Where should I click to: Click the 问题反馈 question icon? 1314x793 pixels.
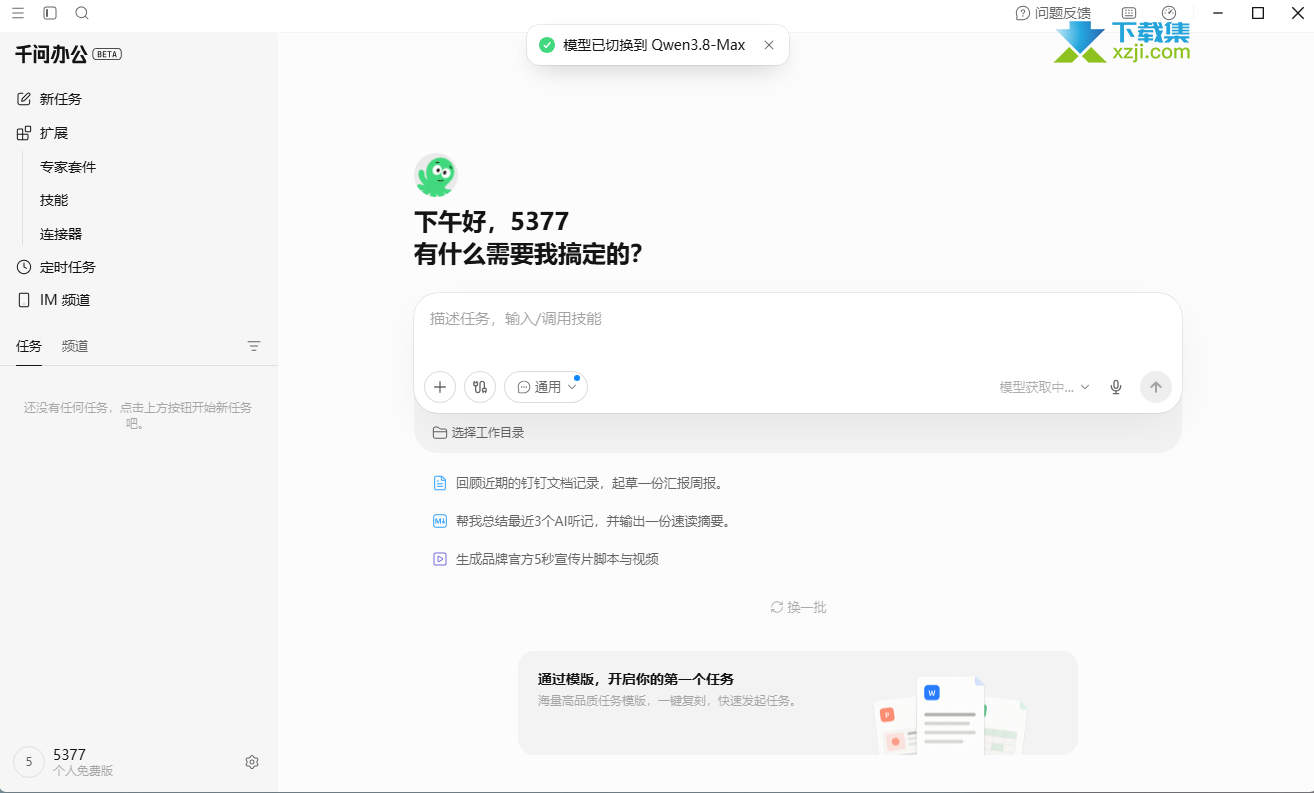pyautogui.click(x=1022, y=13)
